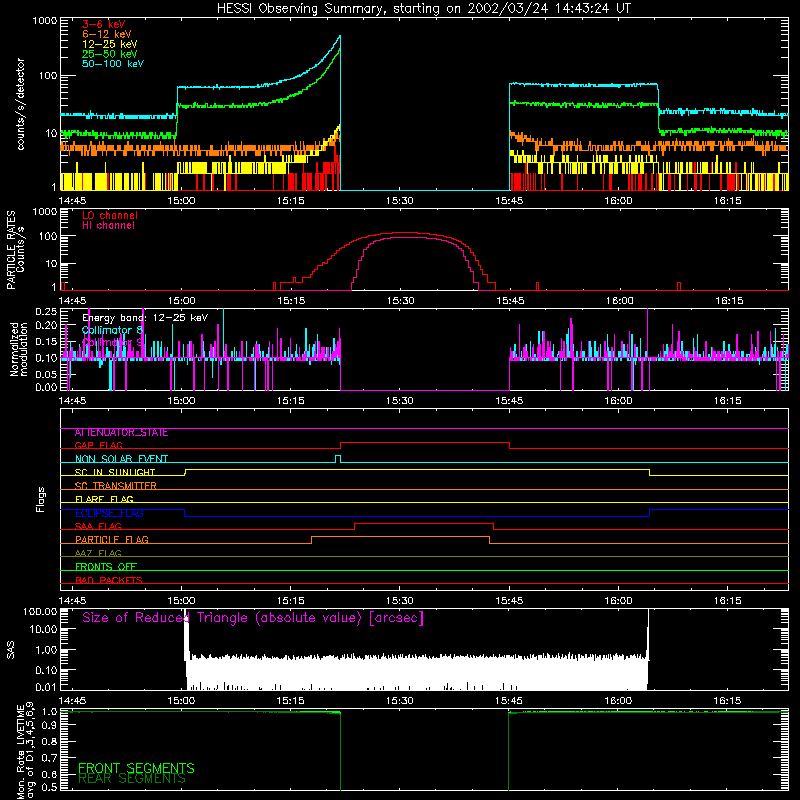Click the raised PARTICLE_FLAG step segment
Image resolution: width=800 pixels, height=800 pixels.
(x=401, y=537)
